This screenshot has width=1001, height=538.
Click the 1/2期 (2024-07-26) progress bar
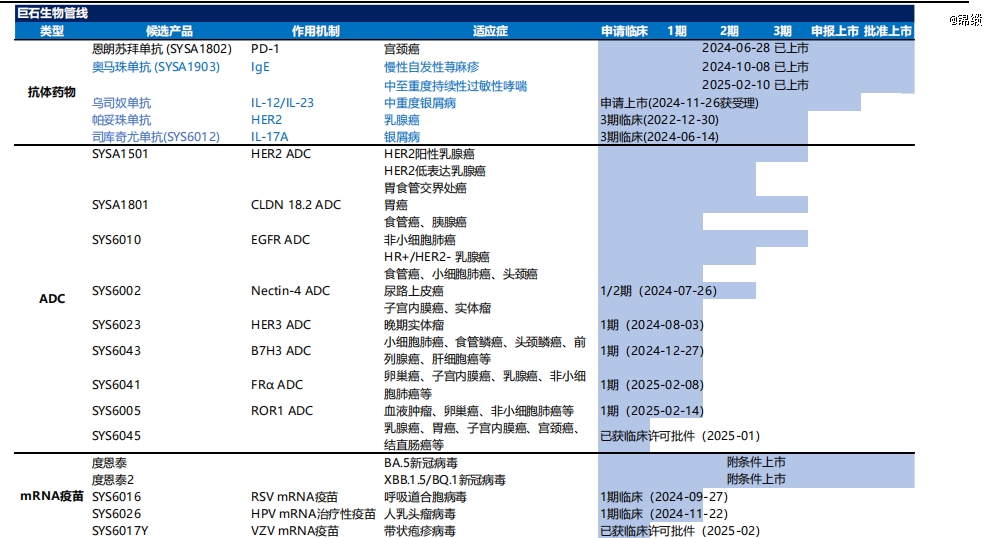pyautogui.click(x=658, y=290)
